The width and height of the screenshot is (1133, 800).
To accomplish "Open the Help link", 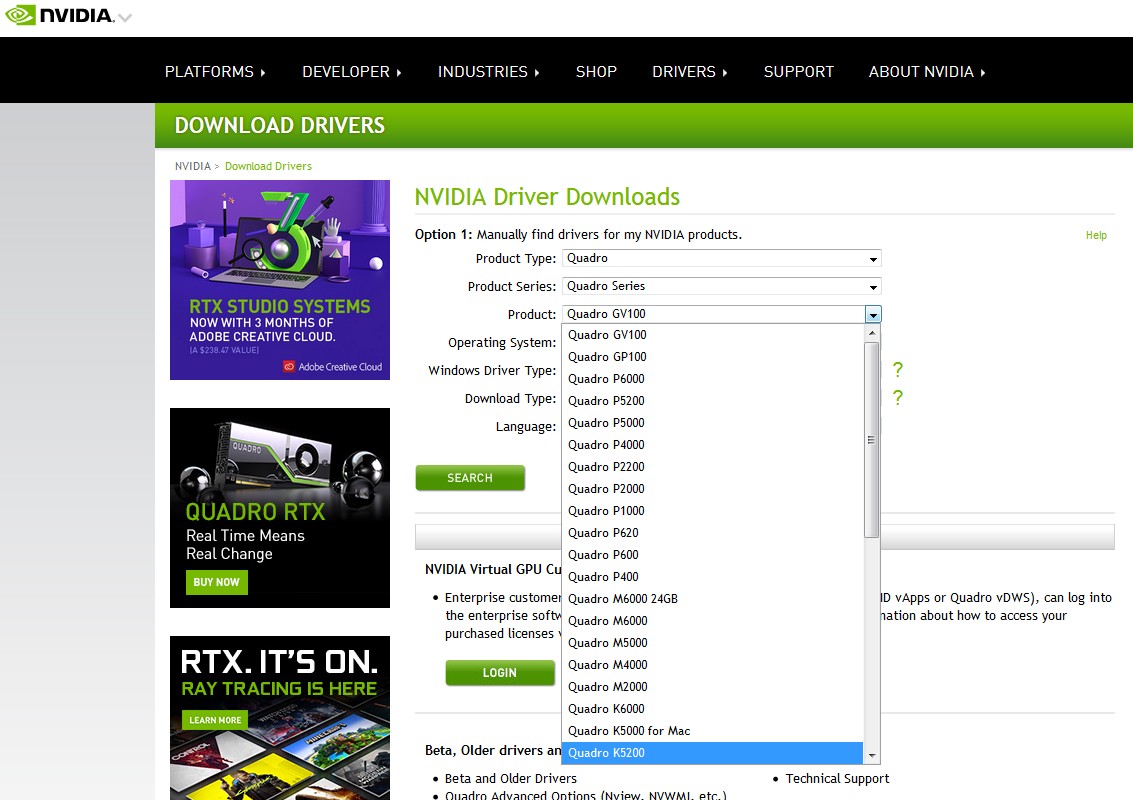I will point(1095,235).
